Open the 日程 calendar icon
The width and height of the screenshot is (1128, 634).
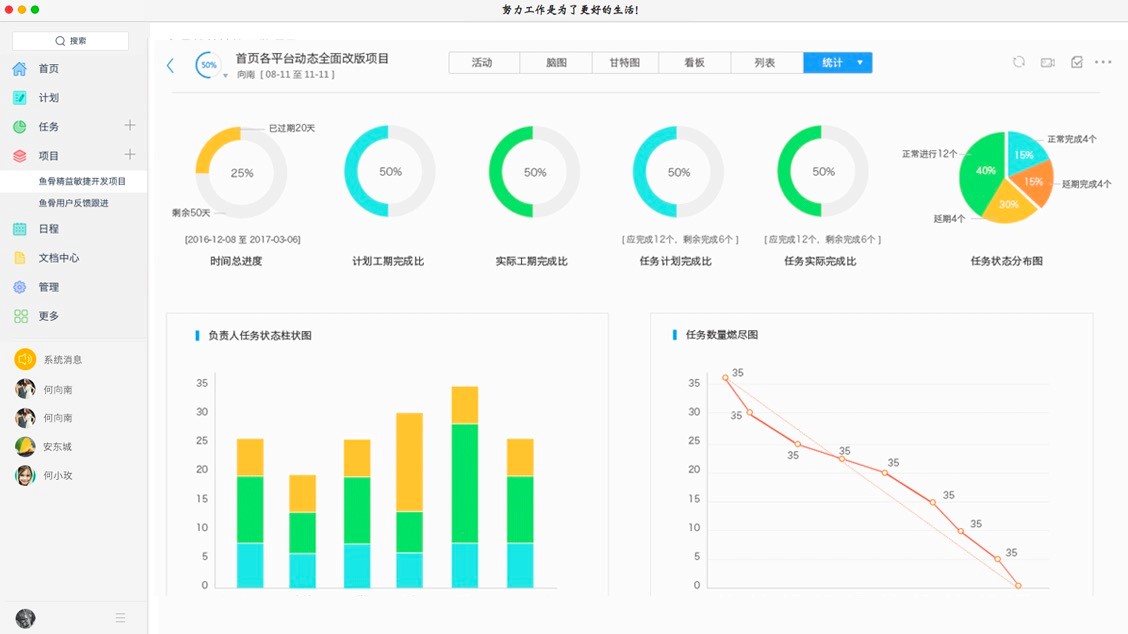pyautogui.click(x=19, y=229)
